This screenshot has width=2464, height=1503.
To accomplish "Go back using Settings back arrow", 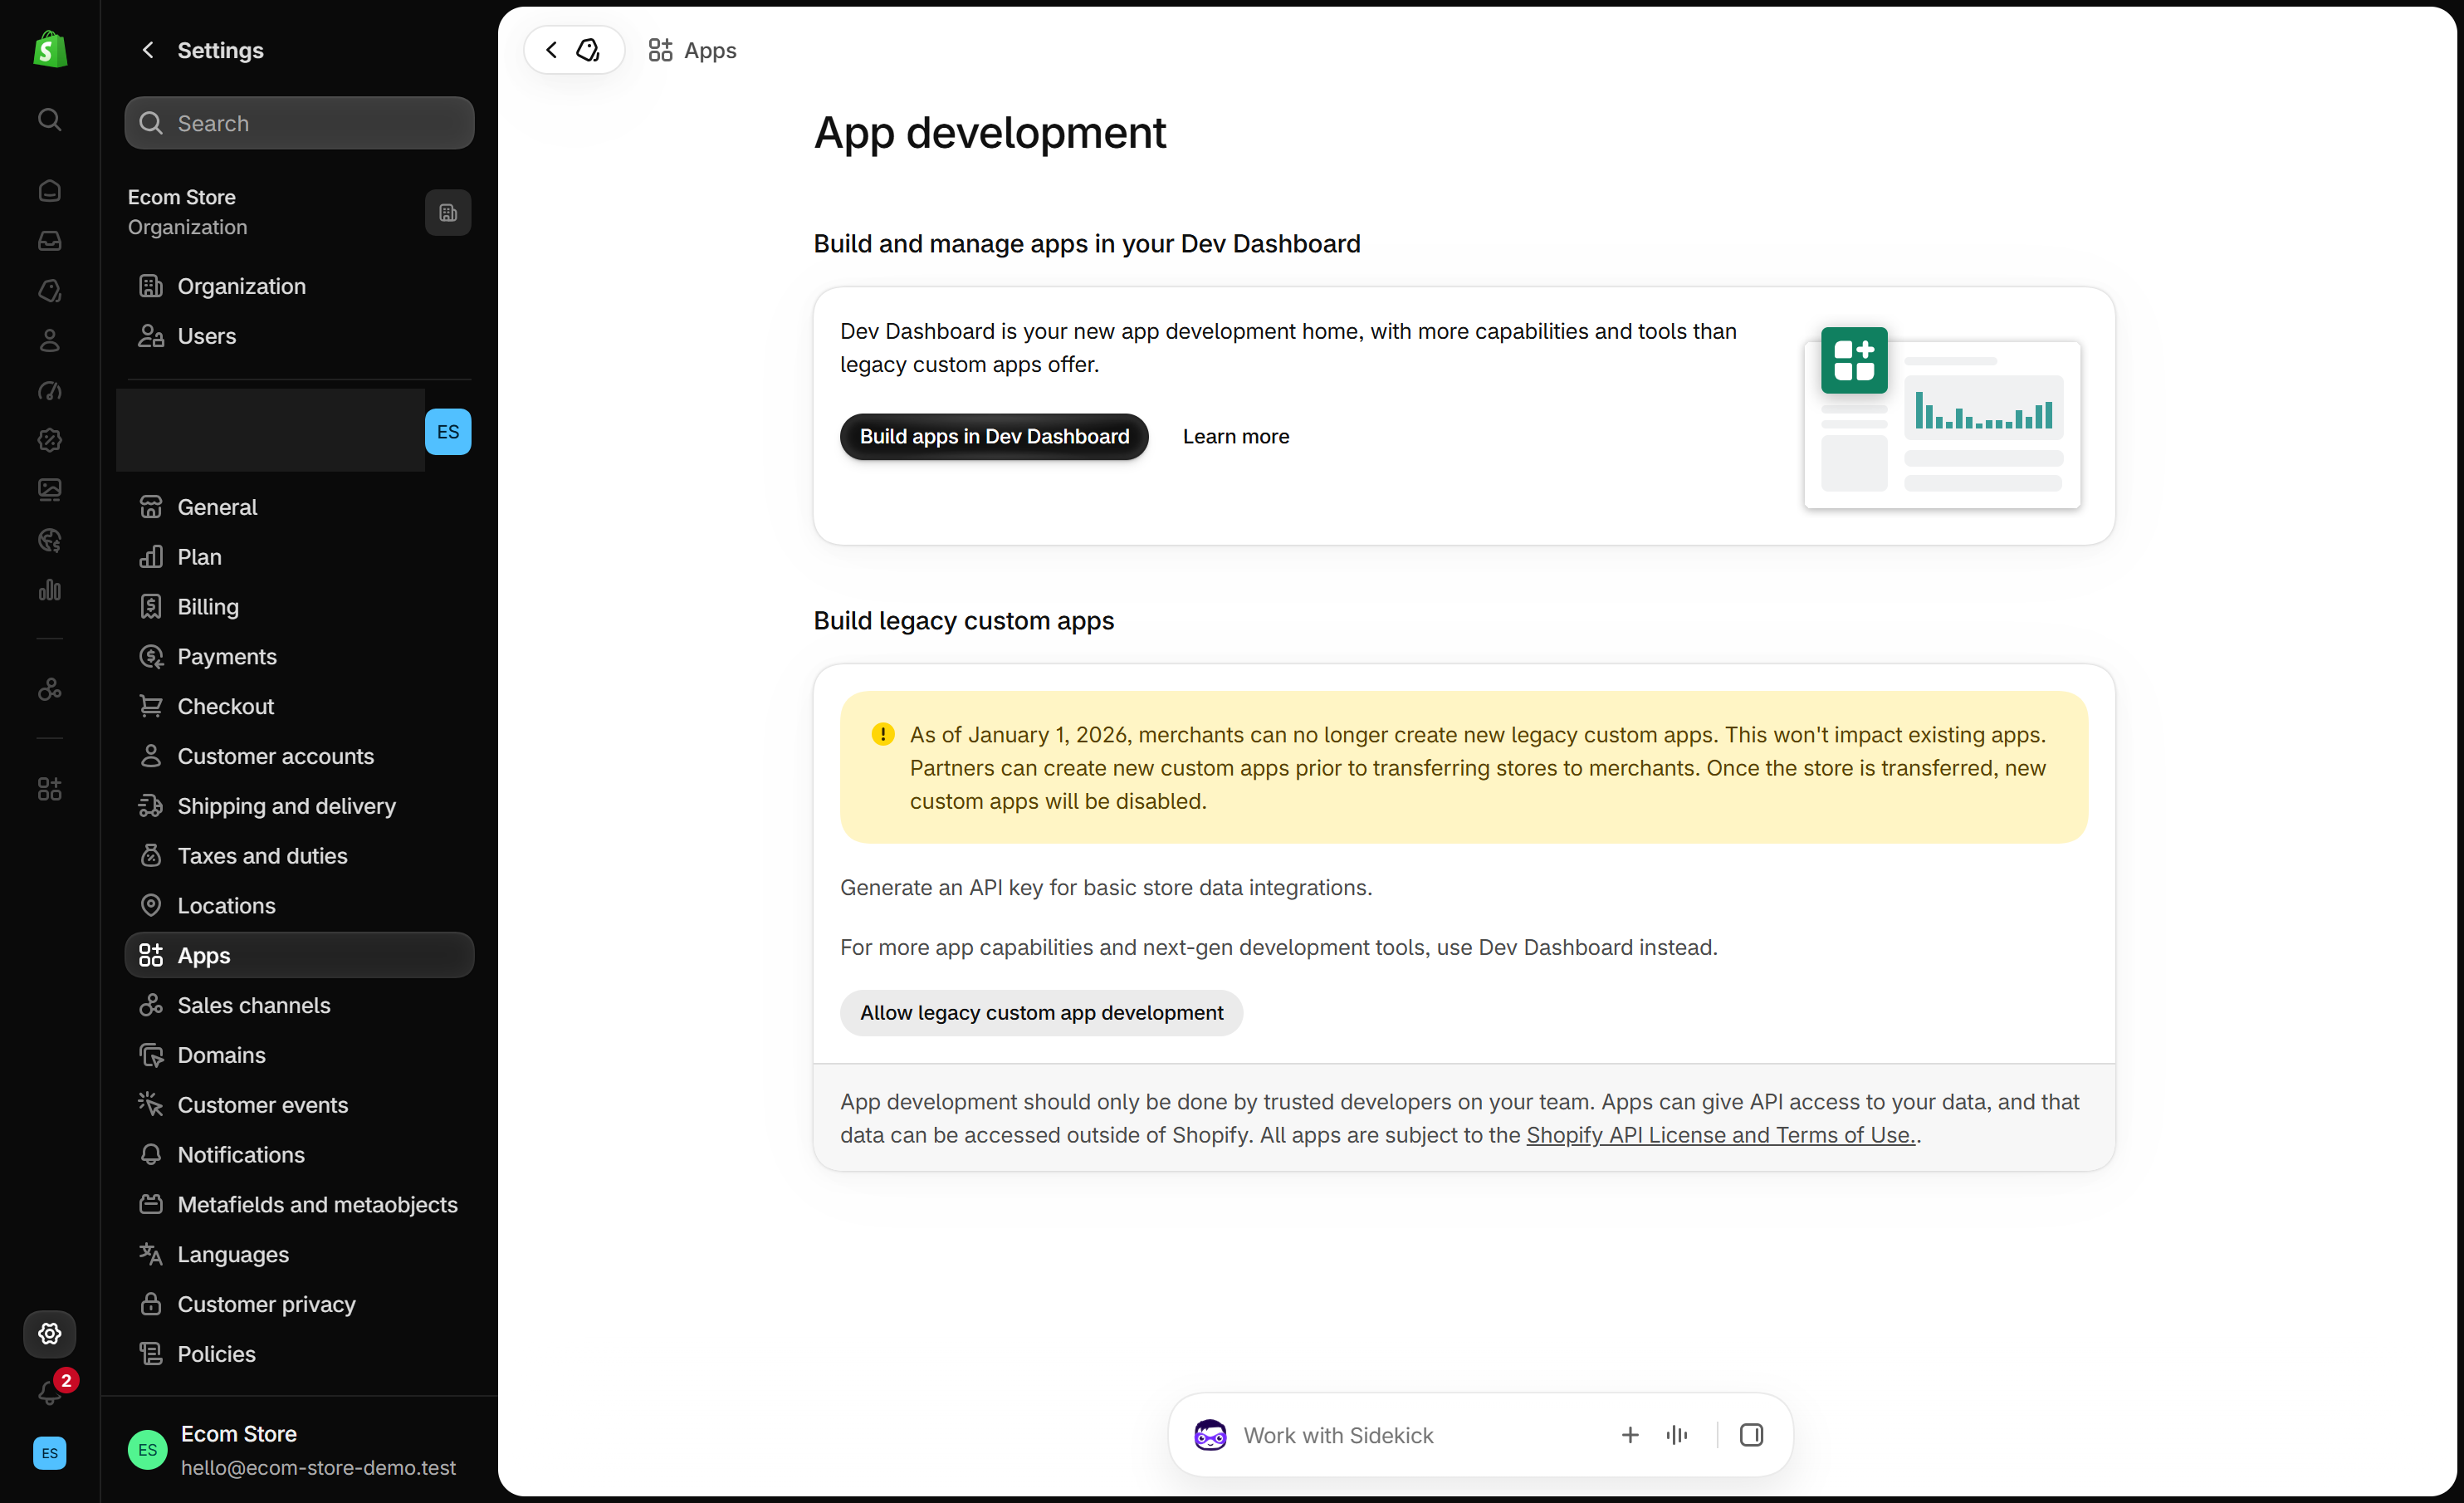I will pos(148,50).
